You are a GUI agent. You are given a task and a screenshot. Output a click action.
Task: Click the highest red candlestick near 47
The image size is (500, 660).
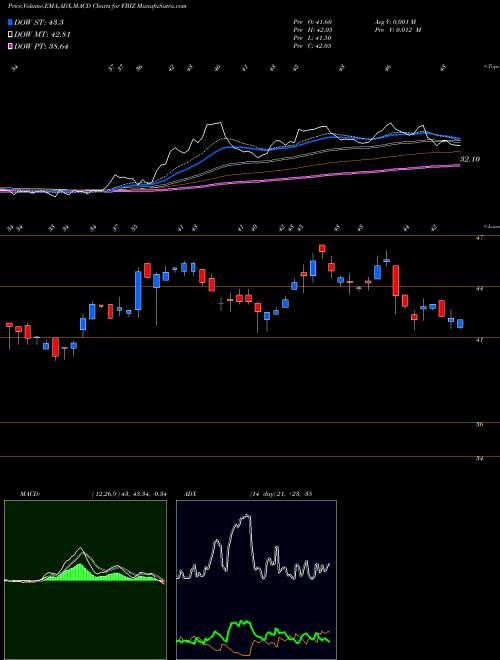pos(322,248)
